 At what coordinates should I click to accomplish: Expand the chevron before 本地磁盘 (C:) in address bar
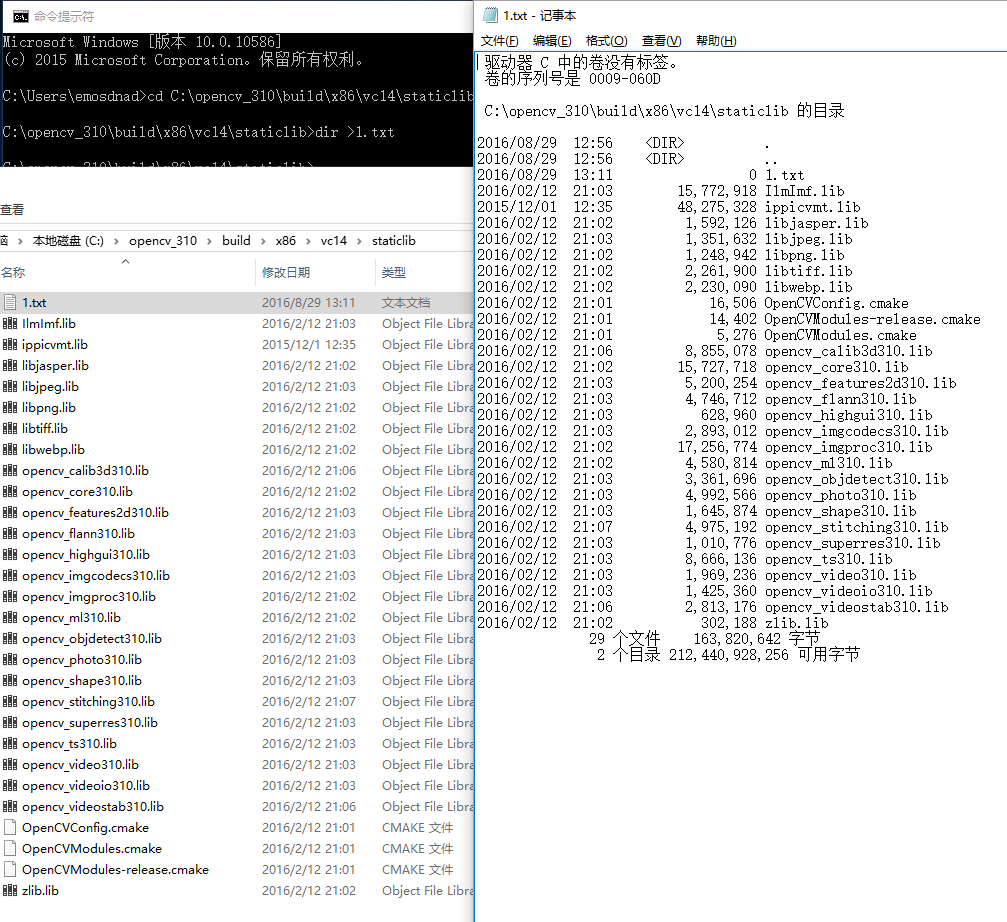[20, 241]
